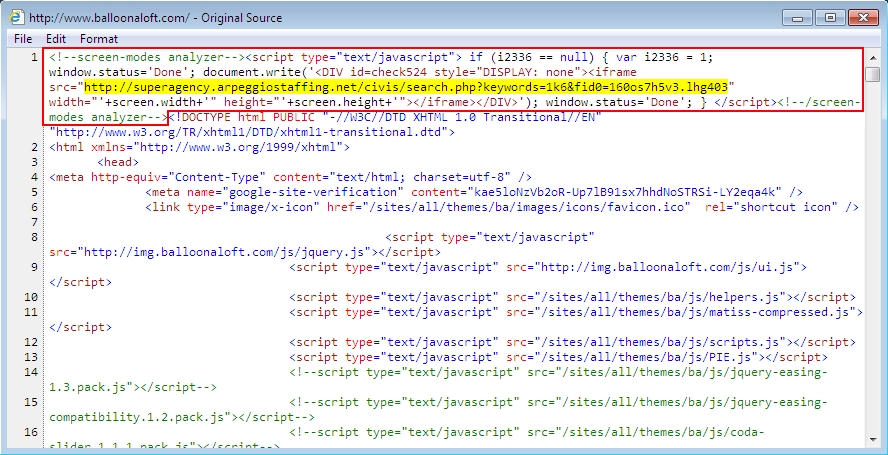Image resolution: width=888 pixels, height=455 pixels.
Task: Click the google-site-verification meta tag
Action: pyautogui.click(x=474, y=192)
